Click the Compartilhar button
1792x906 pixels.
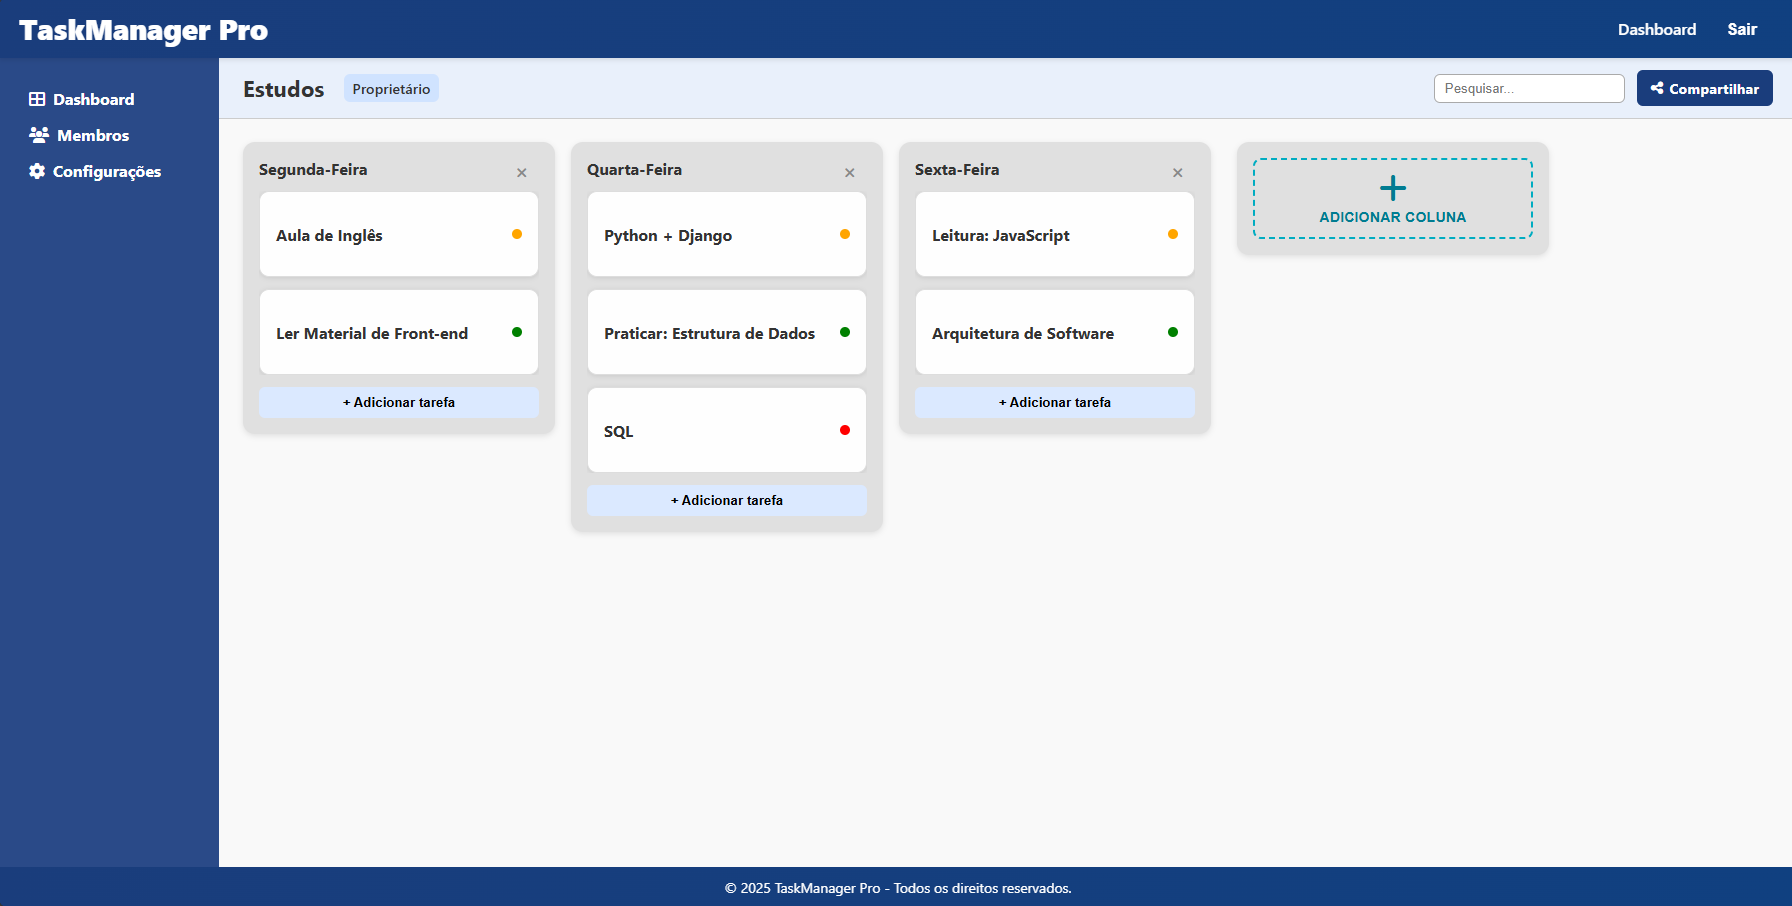(1705, 88)
